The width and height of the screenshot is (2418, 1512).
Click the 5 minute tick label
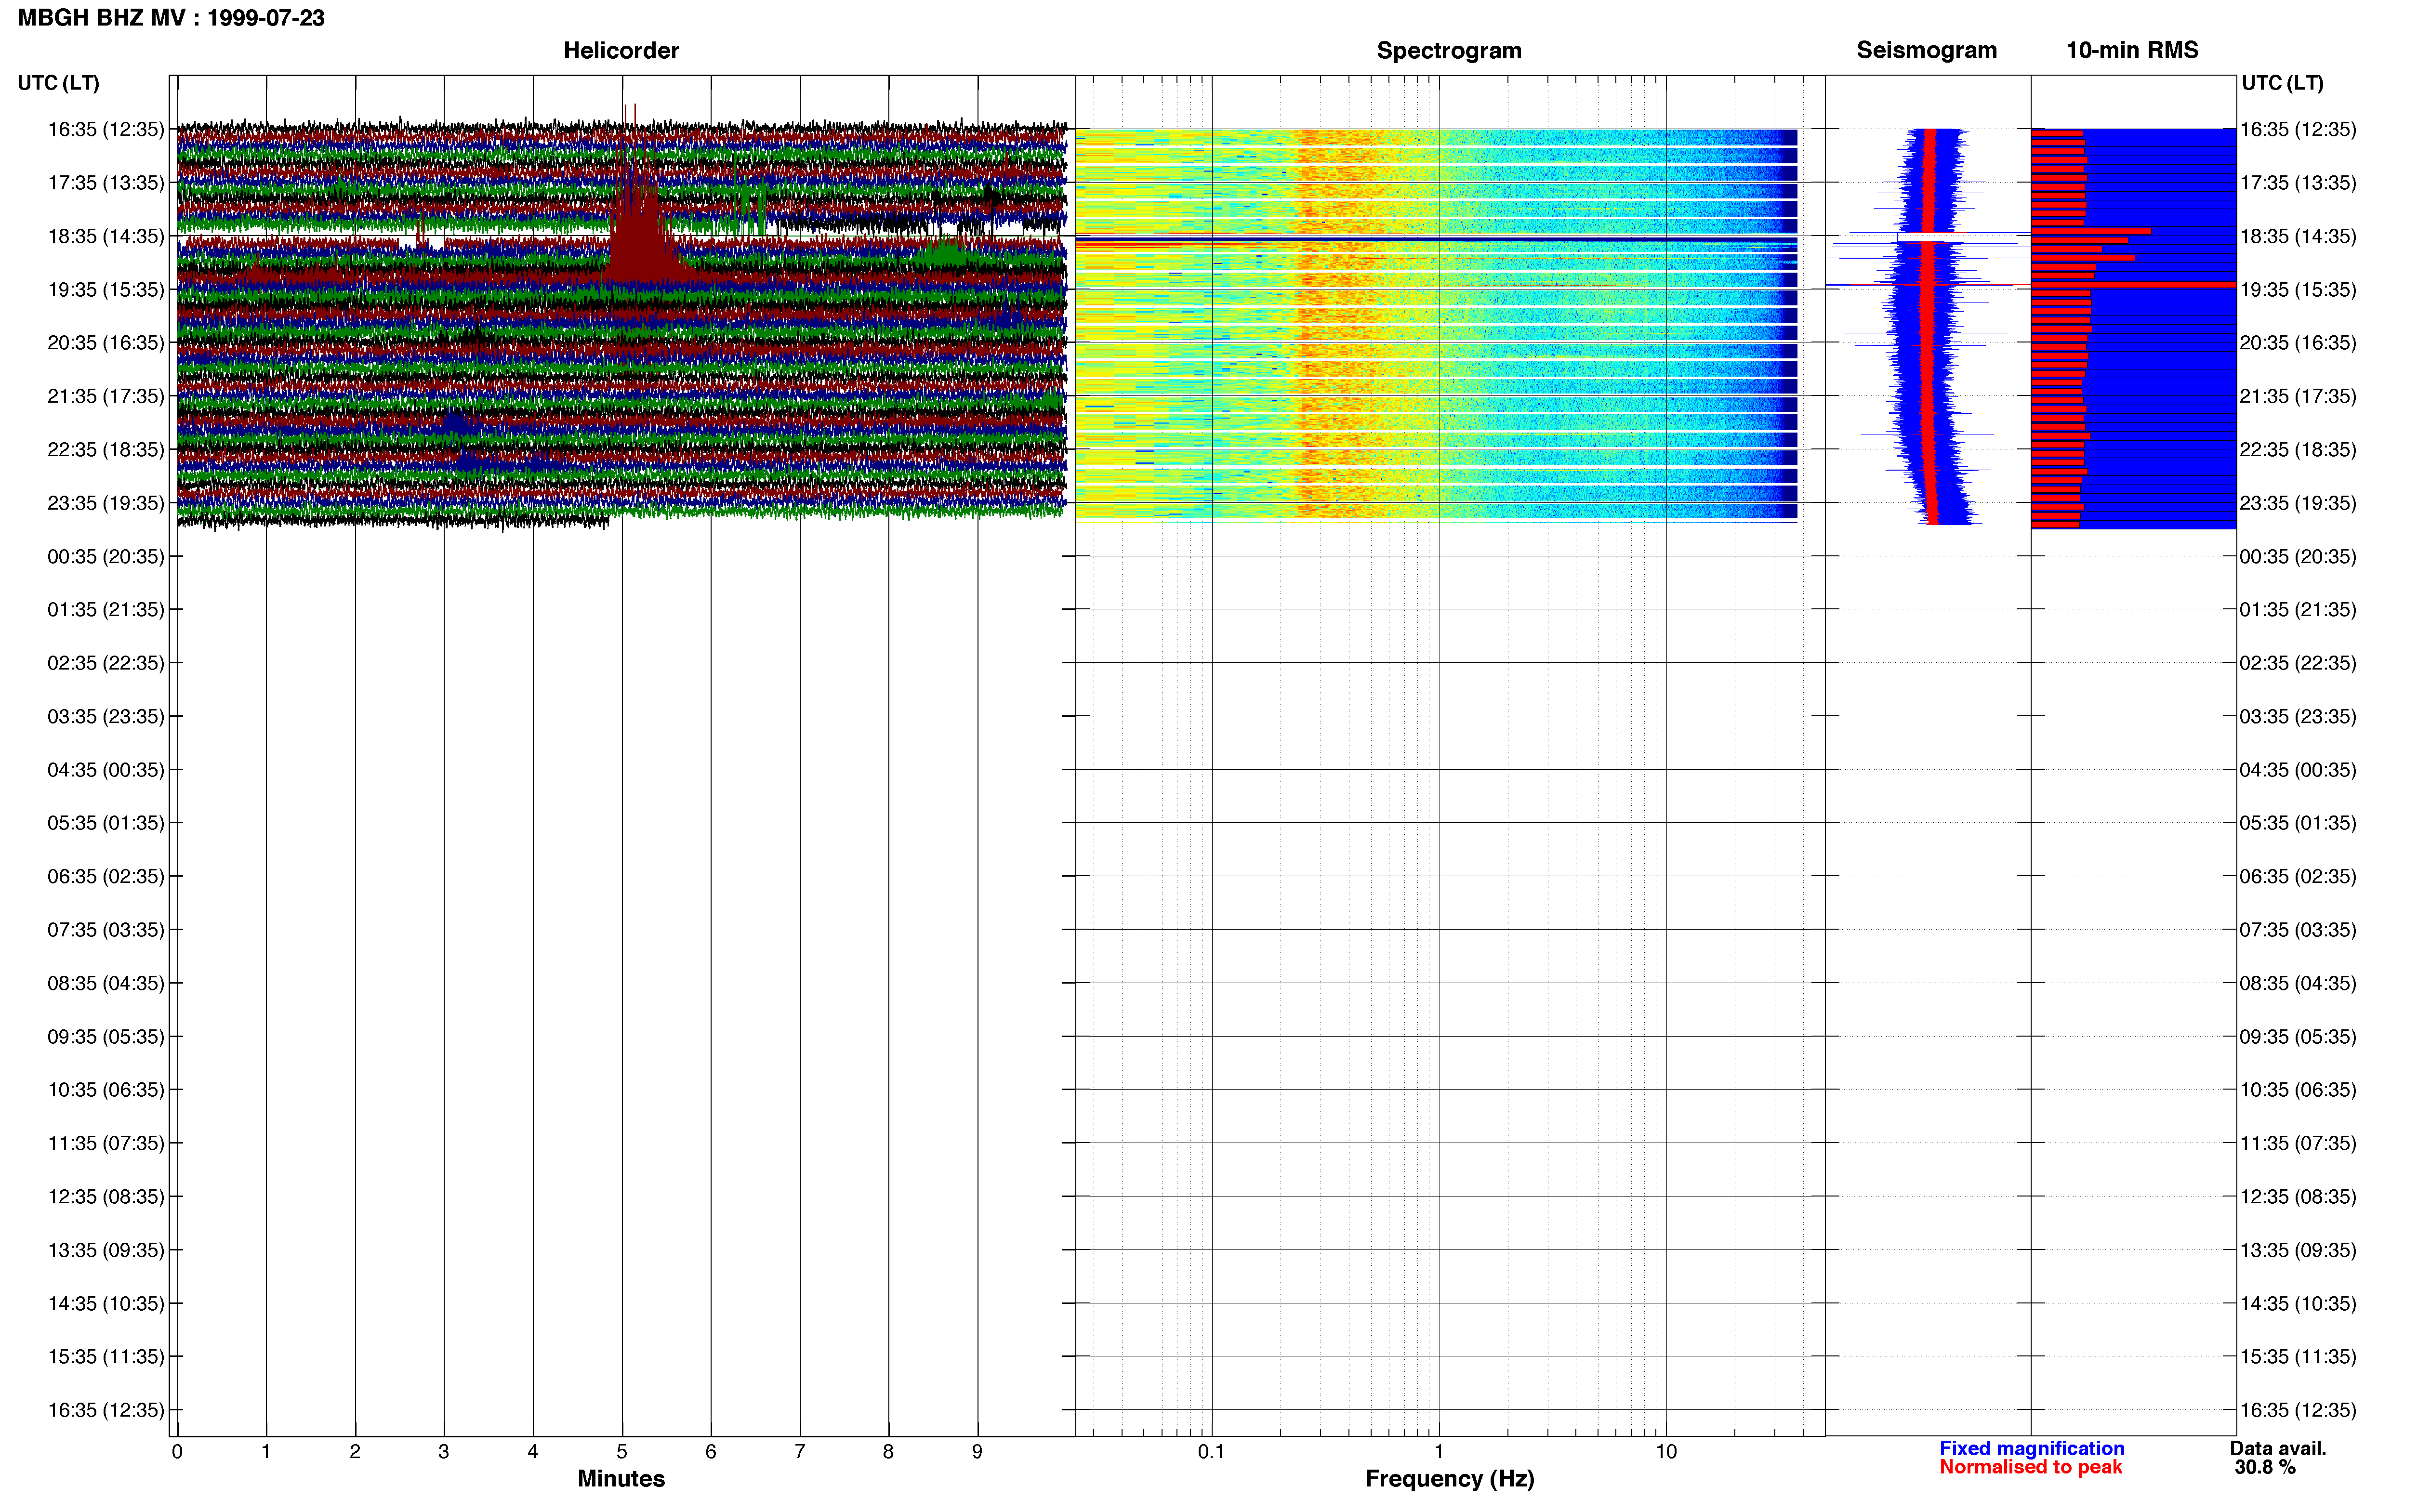click(622, 1451)
